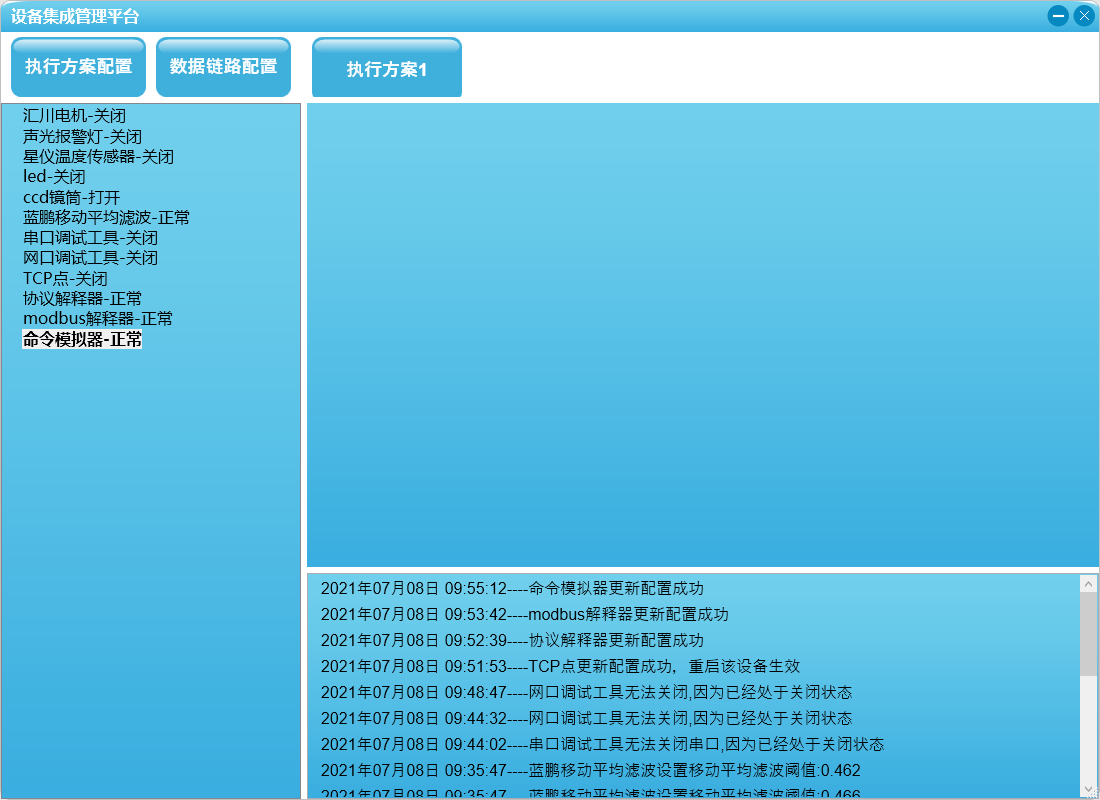Select 协议解释器-正常 in the device list
This screenshot has height=800, width=1100.
pos(82,298)
